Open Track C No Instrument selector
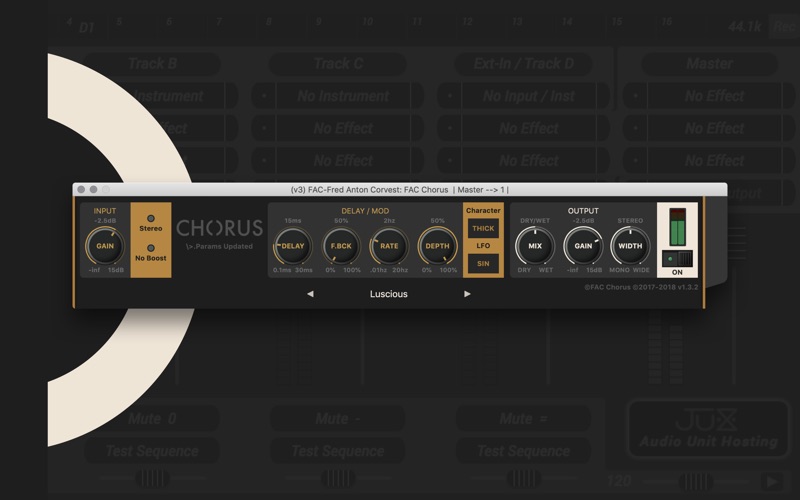Viewport: 800px width, 500px height. tap(343, 96)
